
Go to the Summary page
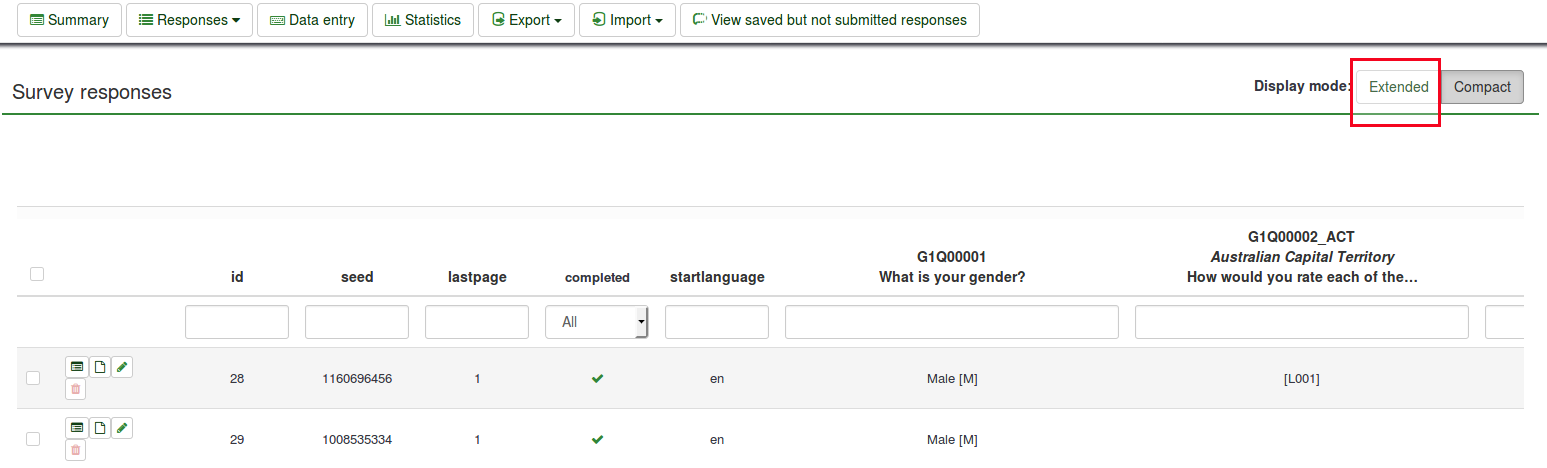[x=69, y=20]
